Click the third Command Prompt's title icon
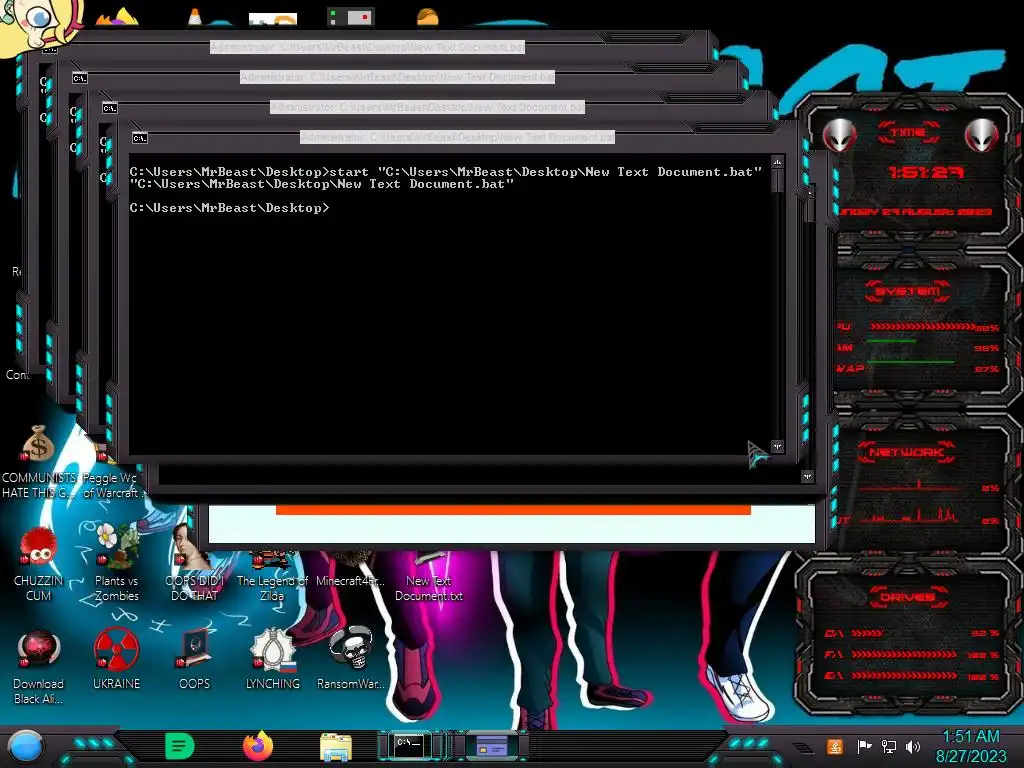This screenshot has height=768, width=1024. click(x=79, y=78)
